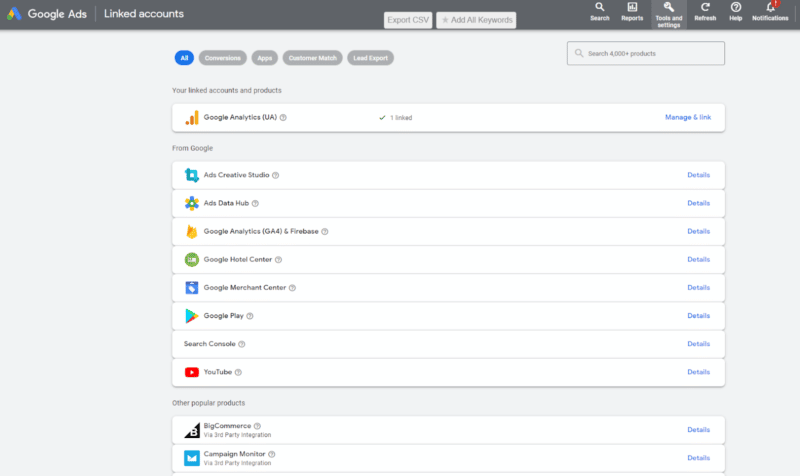Filter by the Apps chip
The image size is (800, 476).
tap(264, 58)
